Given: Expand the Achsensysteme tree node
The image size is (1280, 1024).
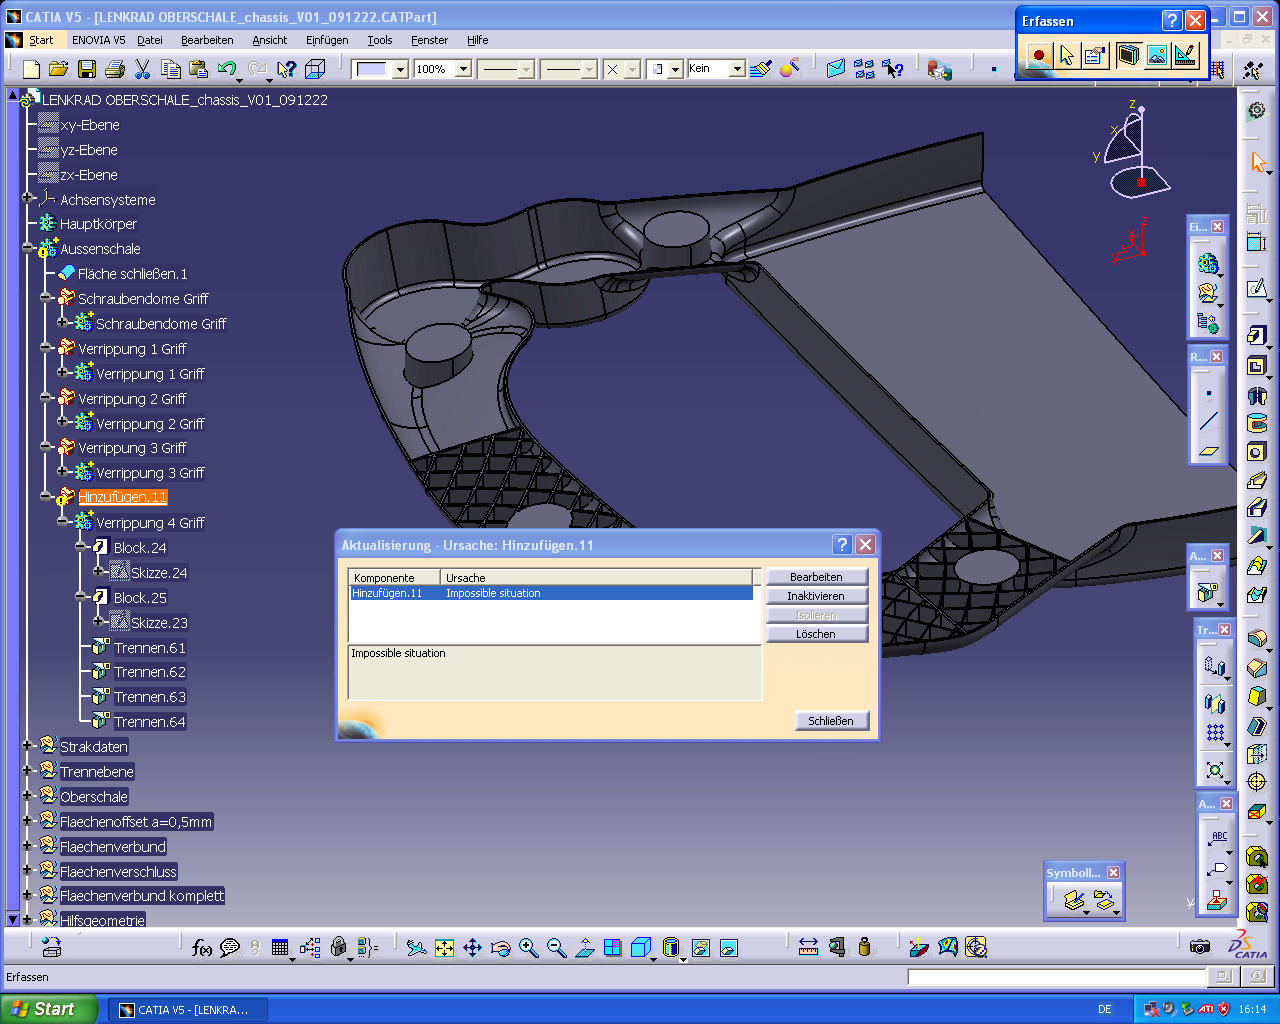Looking at the screenshot, I should click(x=28, y=199).
